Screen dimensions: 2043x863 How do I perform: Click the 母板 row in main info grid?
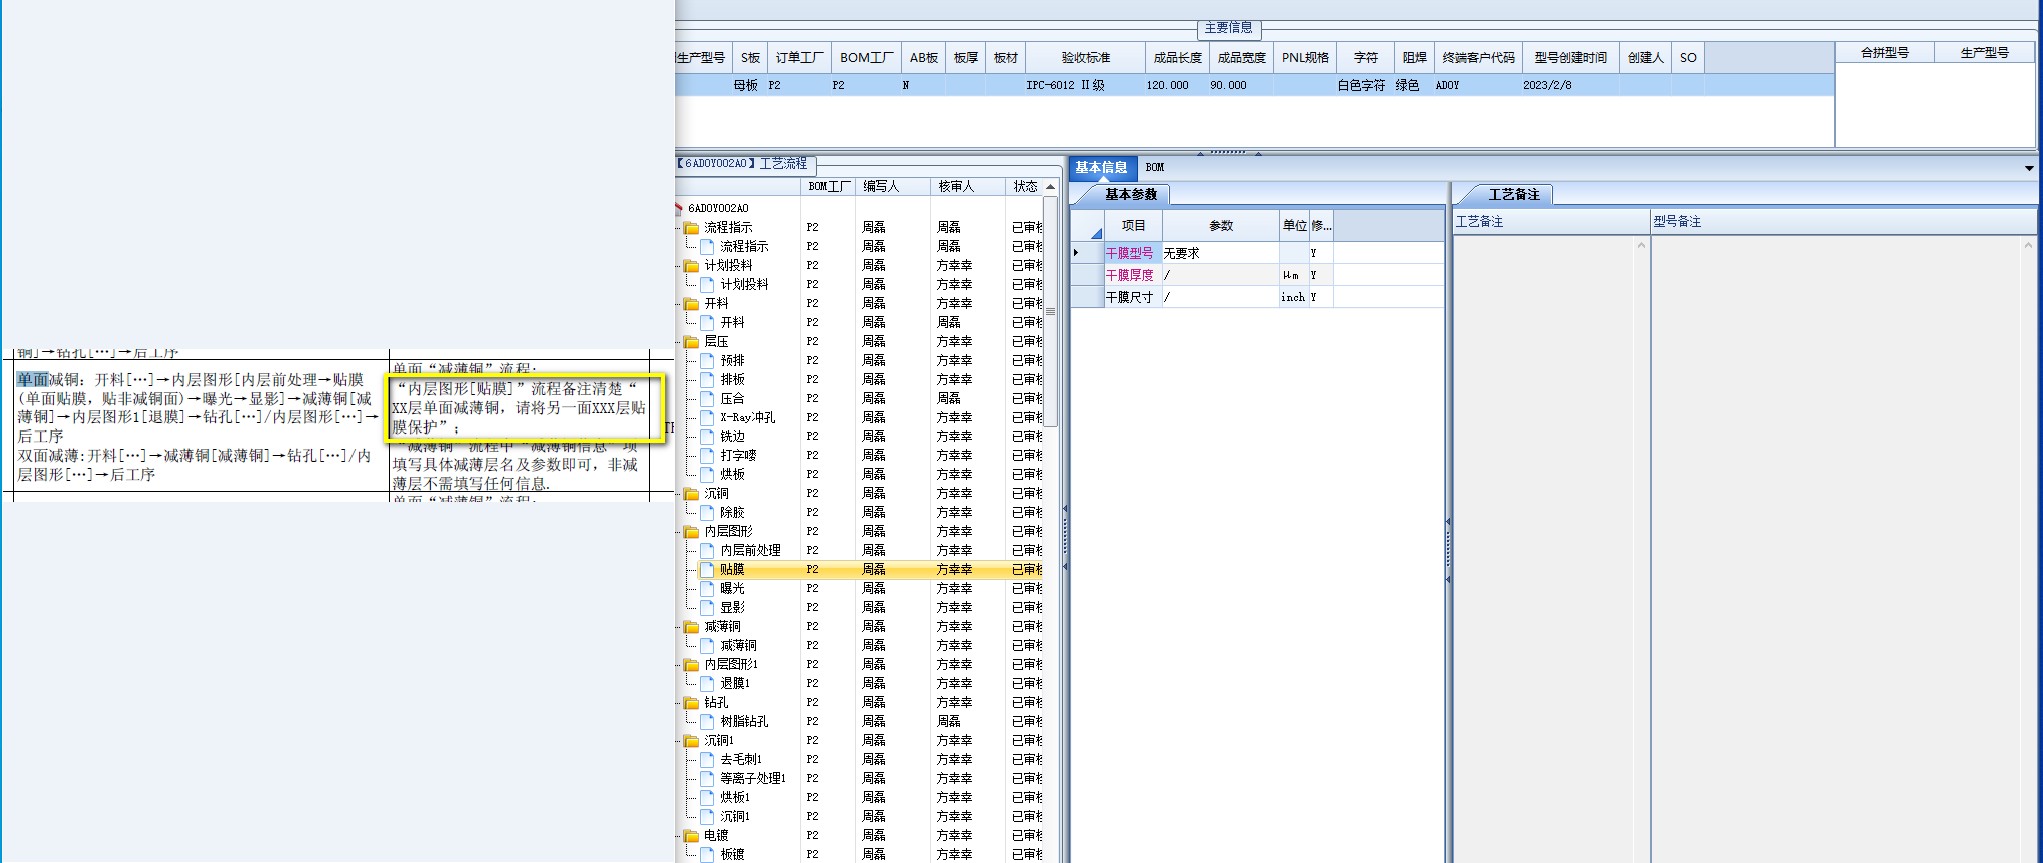coord(1255,86)
